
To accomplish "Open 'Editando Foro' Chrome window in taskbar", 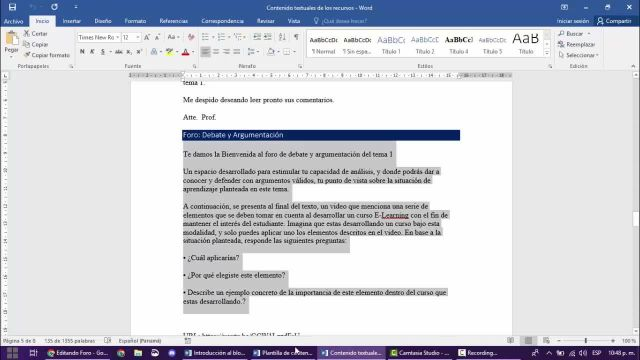I will (78, 353).
